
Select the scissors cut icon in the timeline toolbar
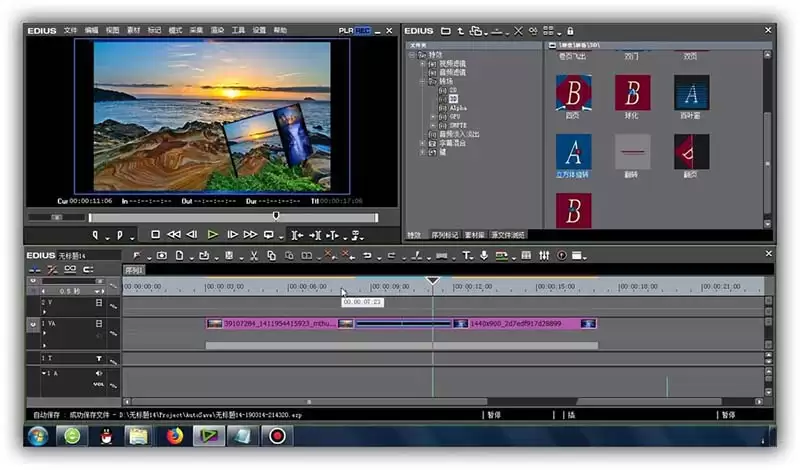pos(254,256)
